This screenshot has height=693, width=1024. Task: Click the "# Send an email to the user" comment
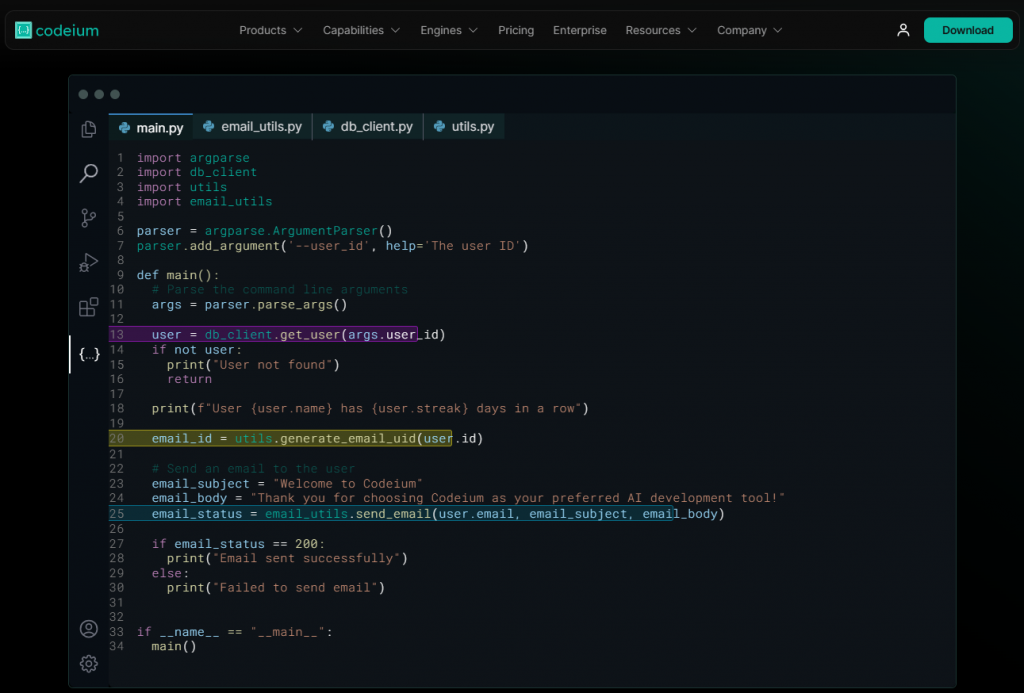coord(253,468)
